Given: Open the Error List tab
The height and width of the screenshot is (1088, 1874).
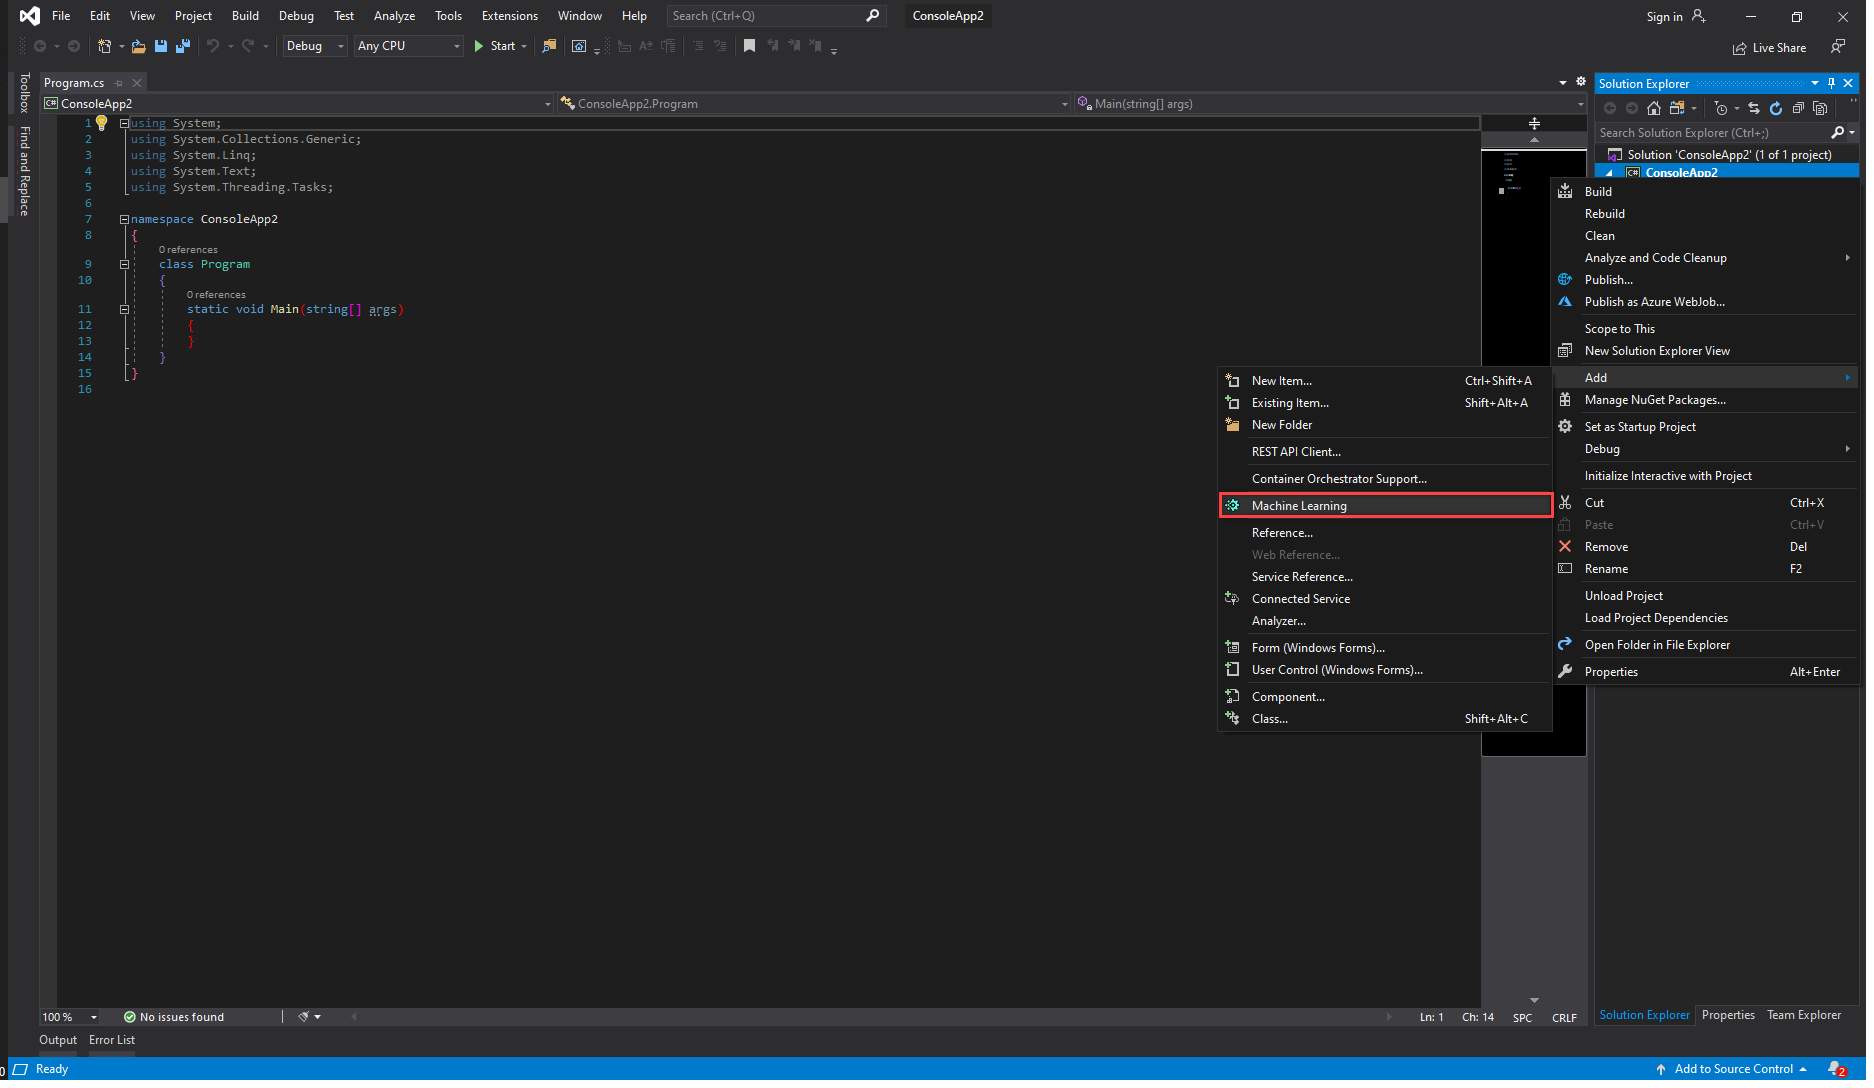Looking at the screenshot, I should [111, 1040].
